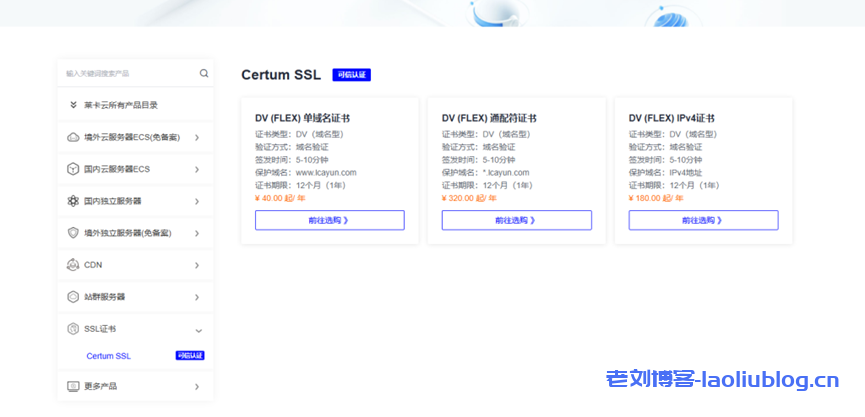Click the CDN icon in sidebar
The height and width of the screenshot is (417, 865).
tap(73, 265)
